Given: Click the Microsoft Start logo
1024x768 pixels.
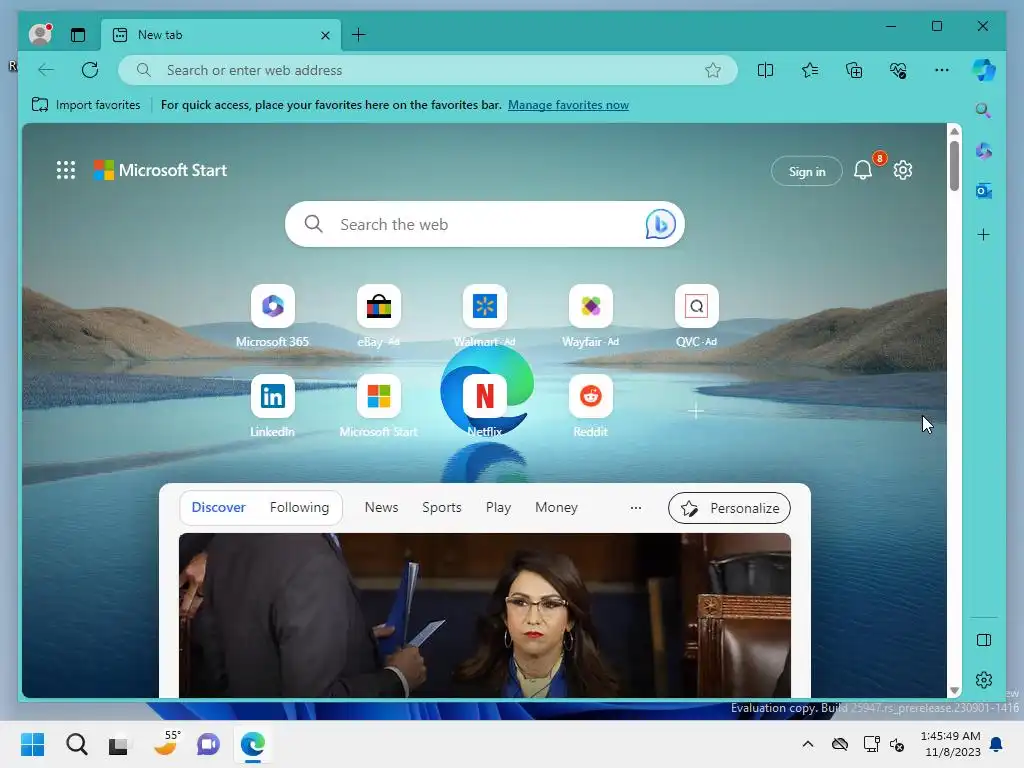Looking at the screenshot, I should pyautogui.click(x=160, y=170).
